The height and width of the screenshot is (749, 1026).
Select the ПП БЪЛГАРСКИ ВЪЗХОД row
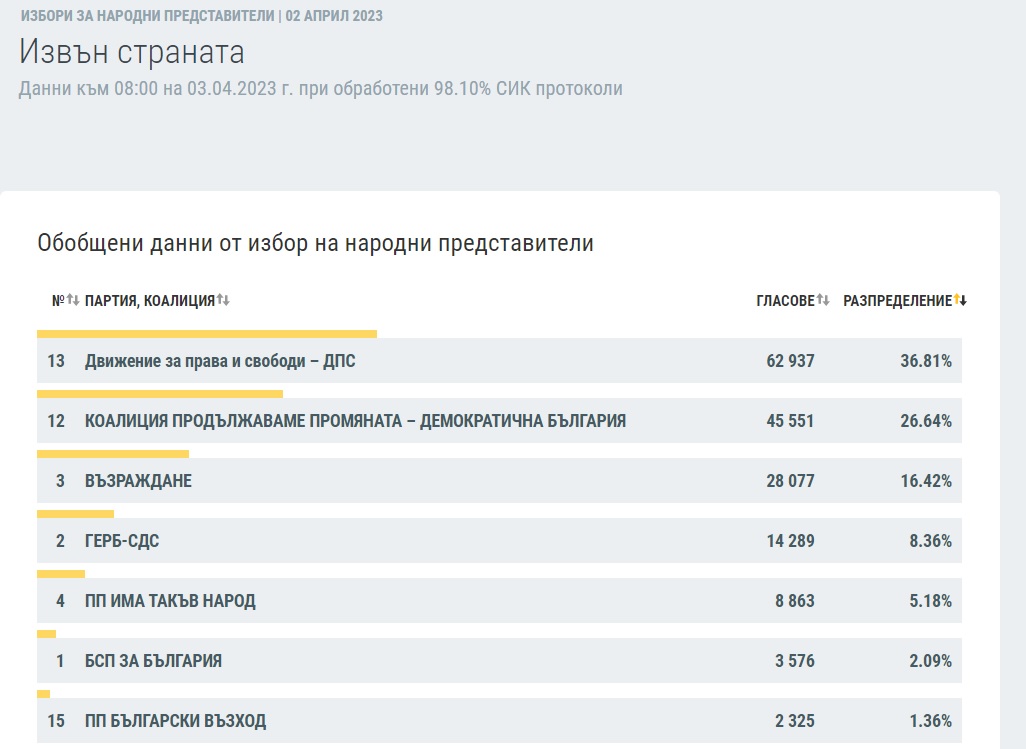coord(175,721)
